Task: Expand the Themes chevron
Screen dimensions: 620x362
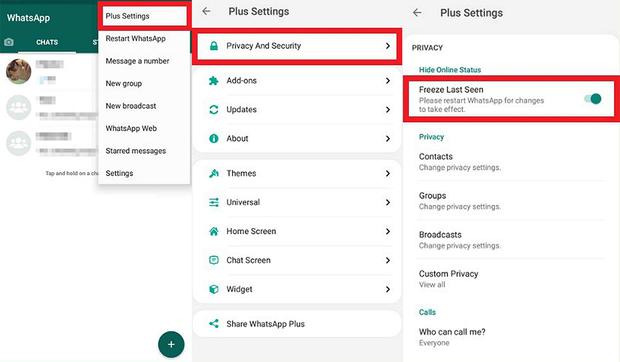Action: click(388, 173)
